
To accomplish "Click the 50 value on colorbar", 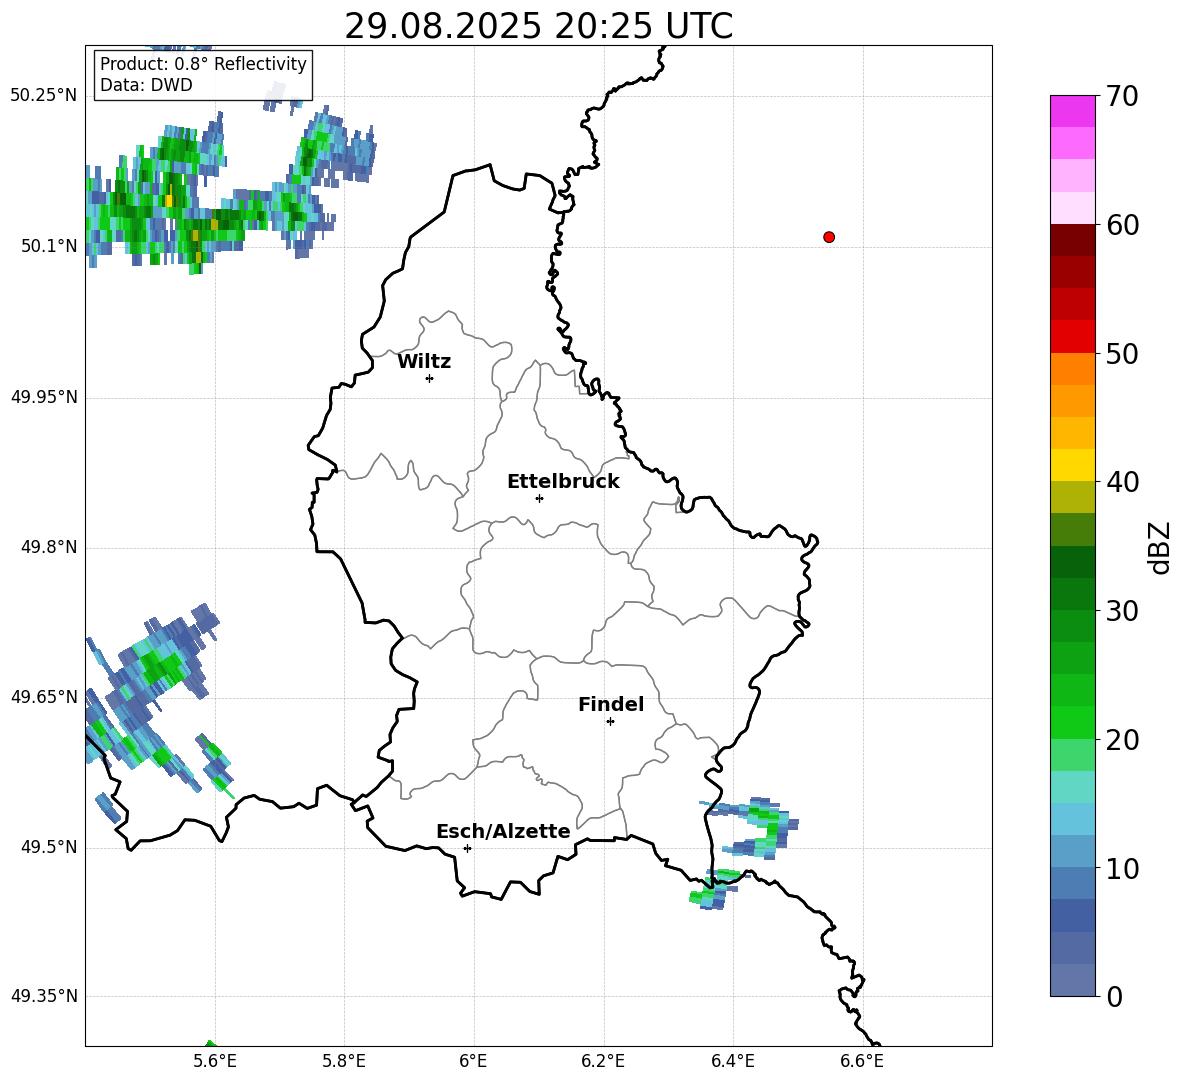I will click(x=1122, y=354).
